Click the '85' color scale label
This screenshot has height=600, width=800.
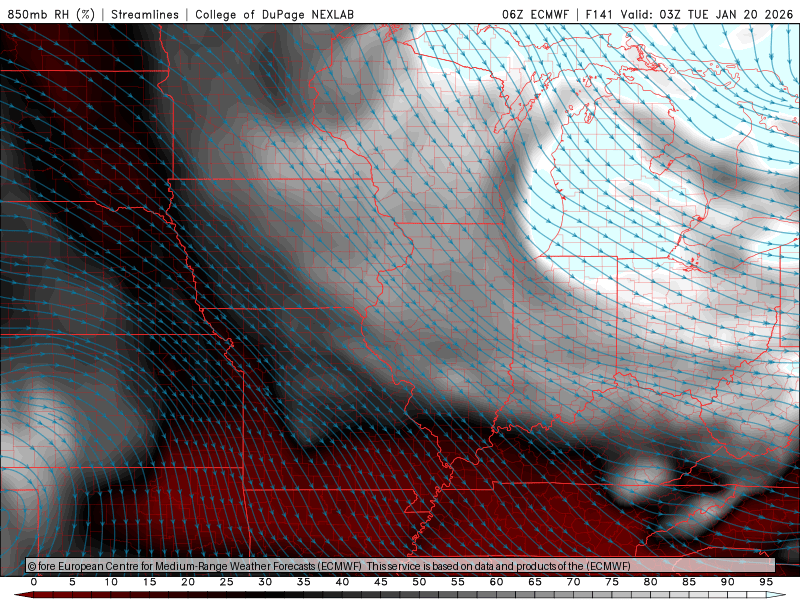pos(689,582)
